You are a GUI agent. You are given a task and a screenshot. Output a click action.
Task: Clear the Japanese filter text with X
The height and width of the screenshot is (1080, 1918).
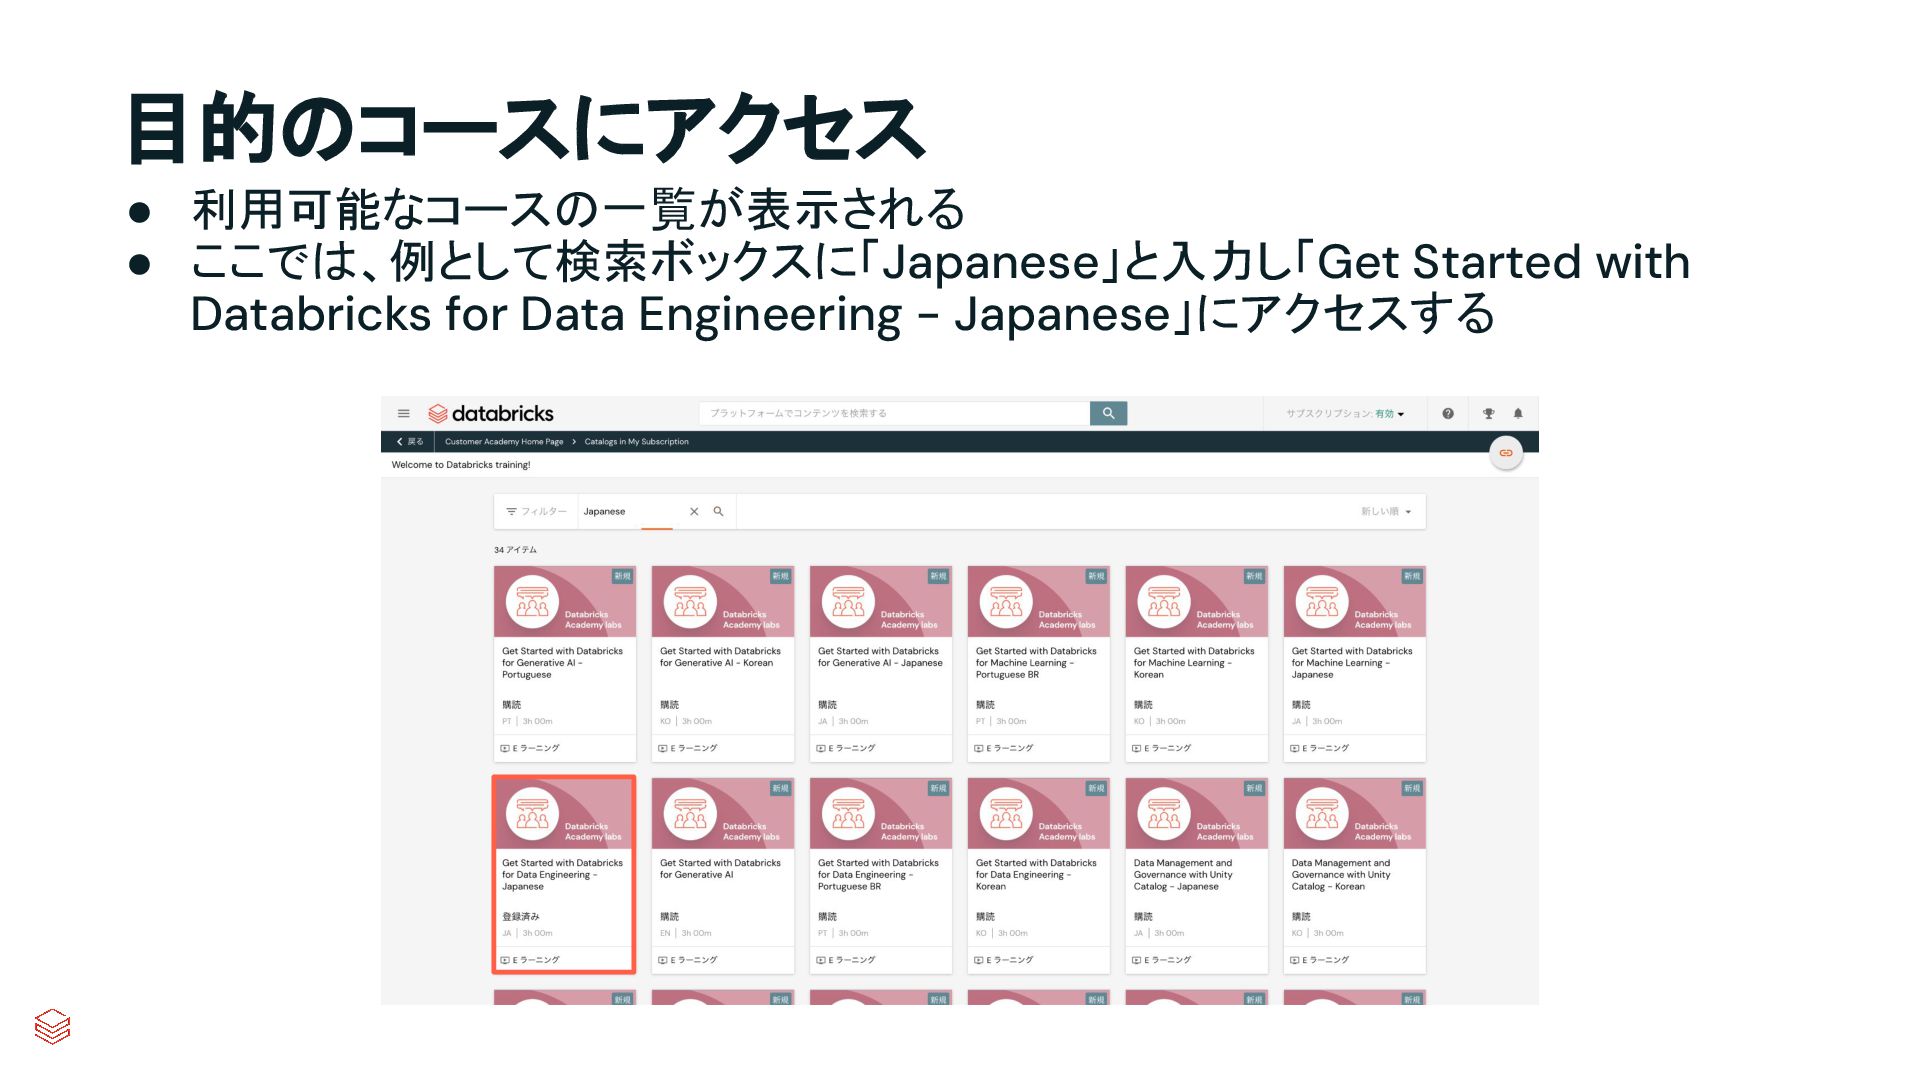tap(694, 511)
